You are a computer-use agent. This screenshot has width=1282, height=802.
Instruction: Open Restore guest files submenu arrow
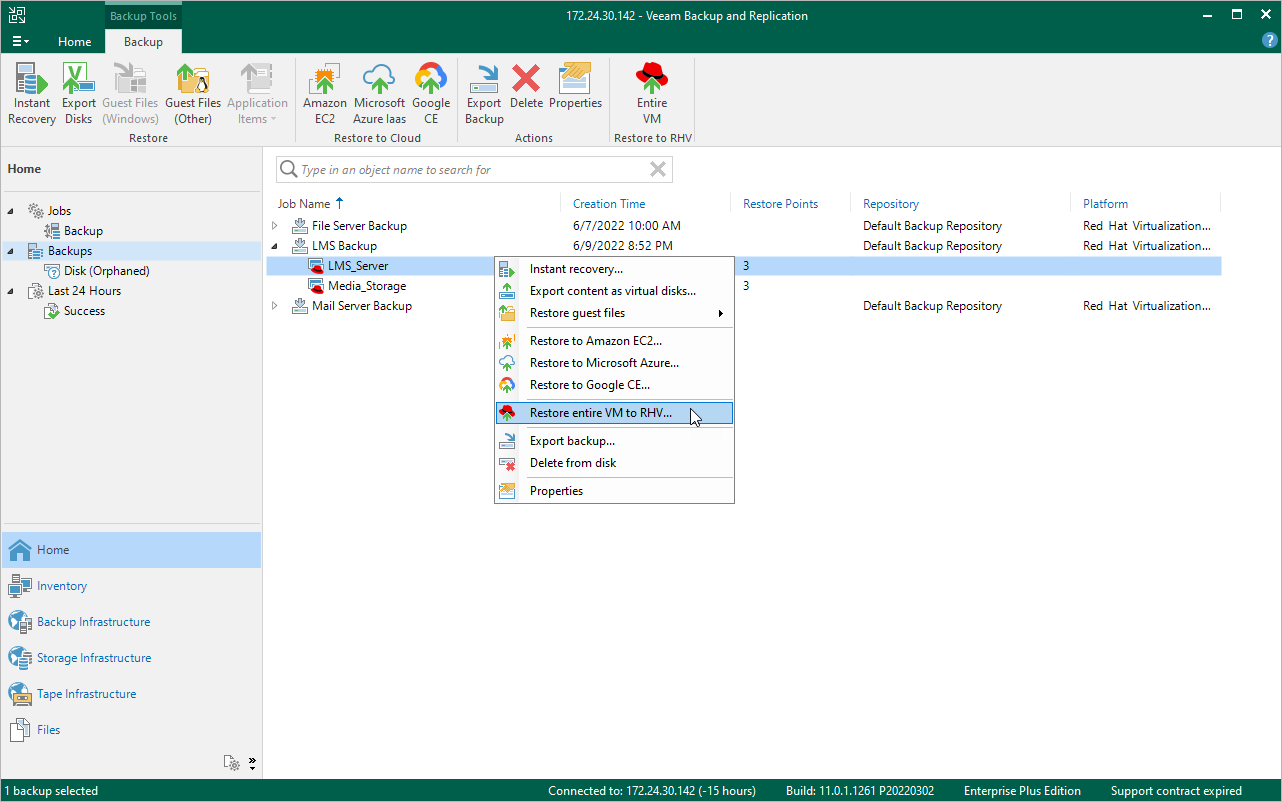coord(721,313)
